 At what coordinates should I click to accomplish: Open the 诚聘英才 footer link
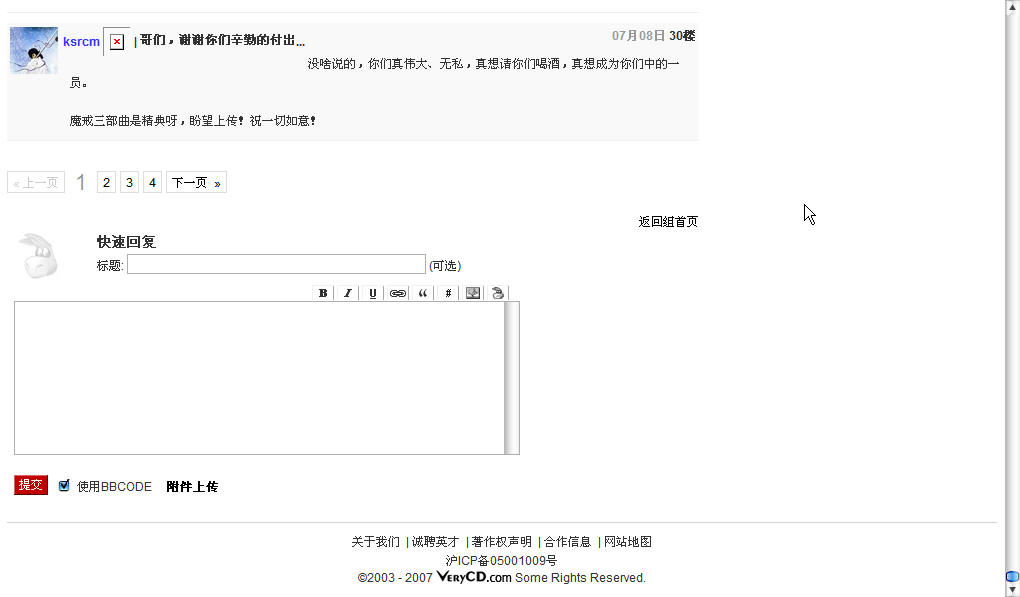pos(435,542)
